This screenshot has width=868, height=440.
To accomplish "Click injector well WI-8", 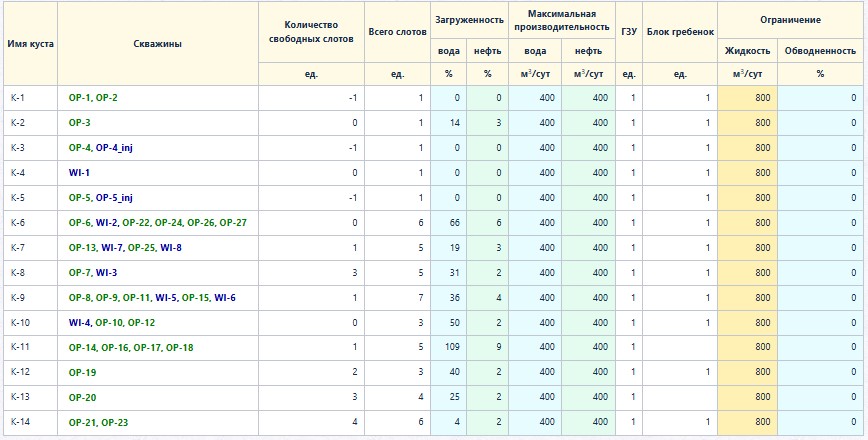I will click(171, 247).
